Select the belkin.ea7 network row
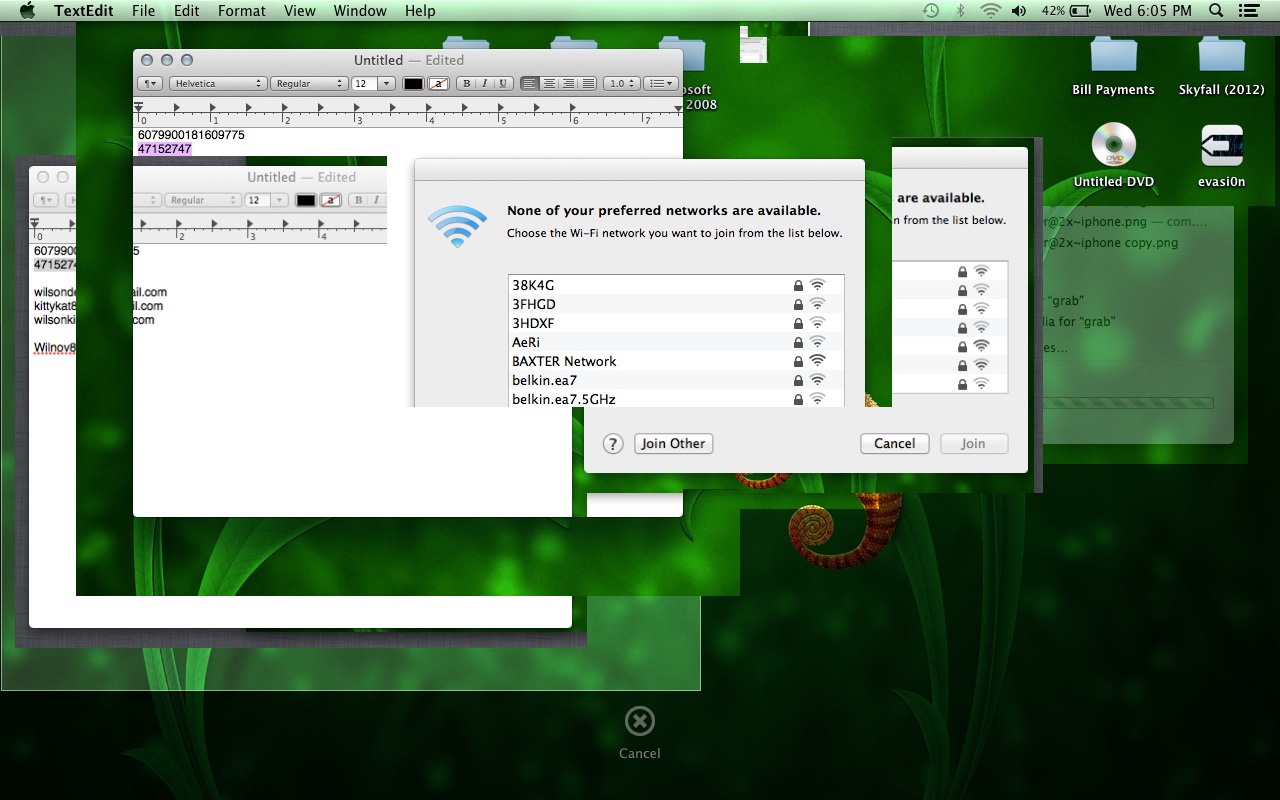Image resolution: width=1280 pixels, height=800 pixels. [676, 380]
